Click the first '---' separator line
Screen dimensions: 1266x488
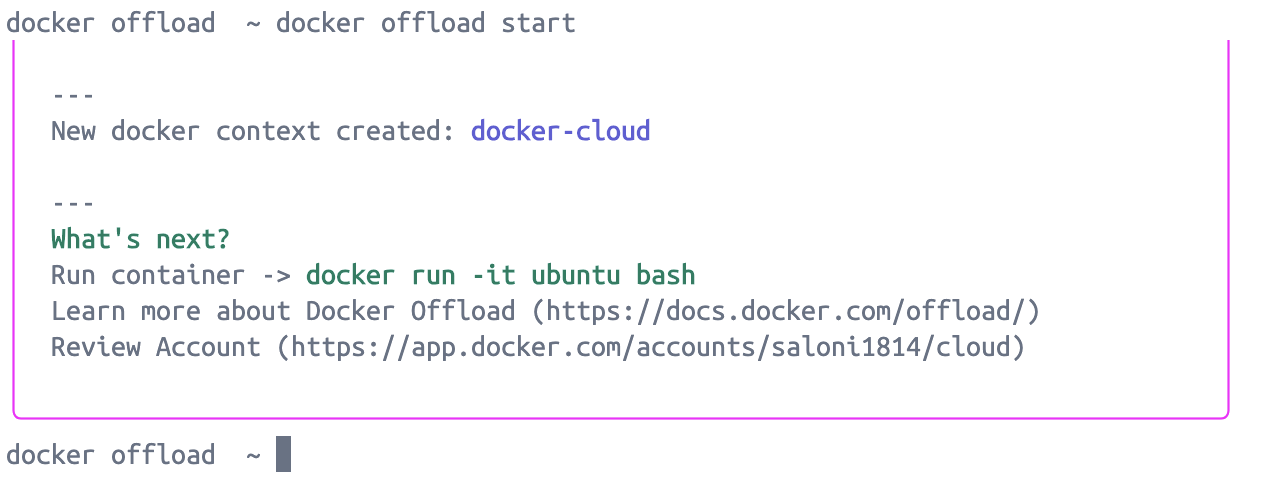pyautogui.click(x=73, y=95)
